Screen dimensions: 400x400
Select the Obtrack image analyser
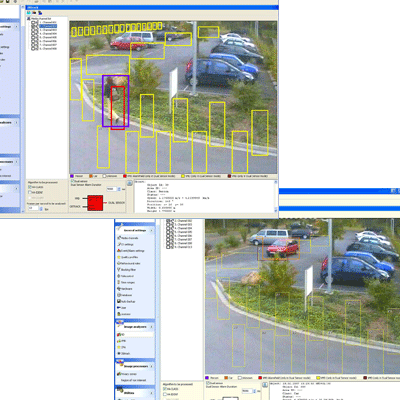pos(123,353)
